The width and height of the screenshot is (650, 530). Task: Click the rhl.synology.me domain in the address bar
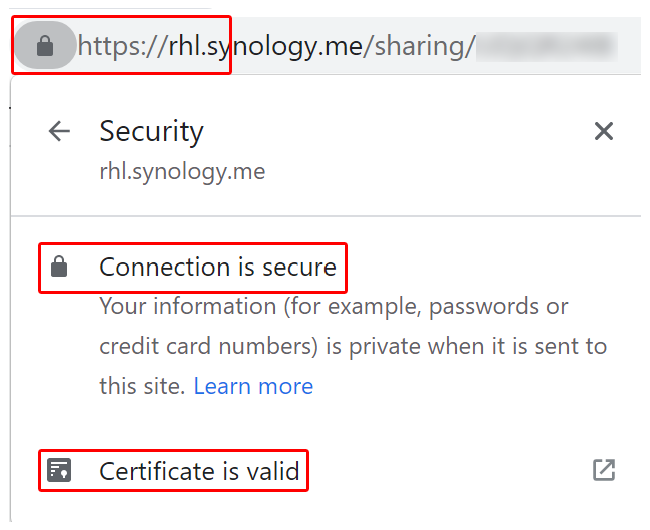[266, 46]
